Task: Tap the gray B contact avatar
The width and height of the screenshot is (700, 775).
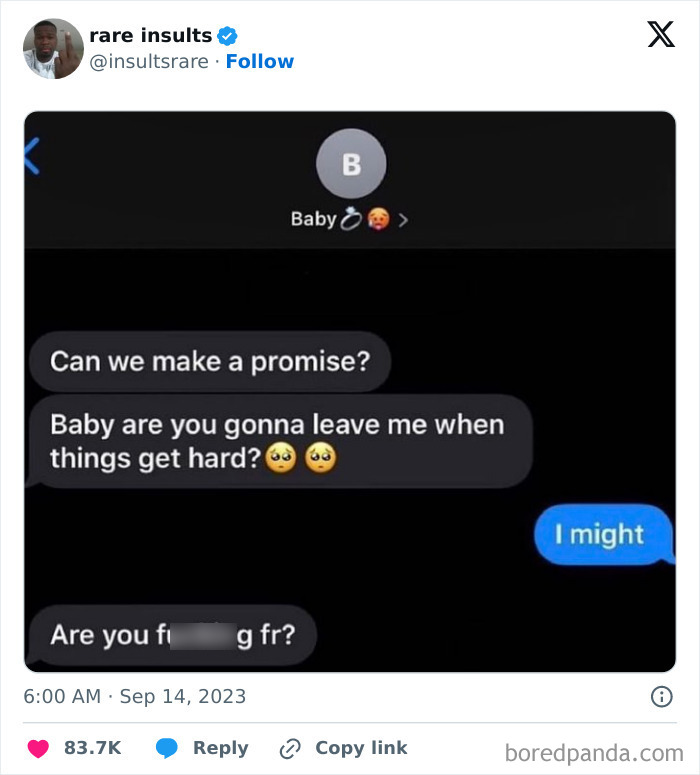Action: pyautogui.click(x=351, y=164)
